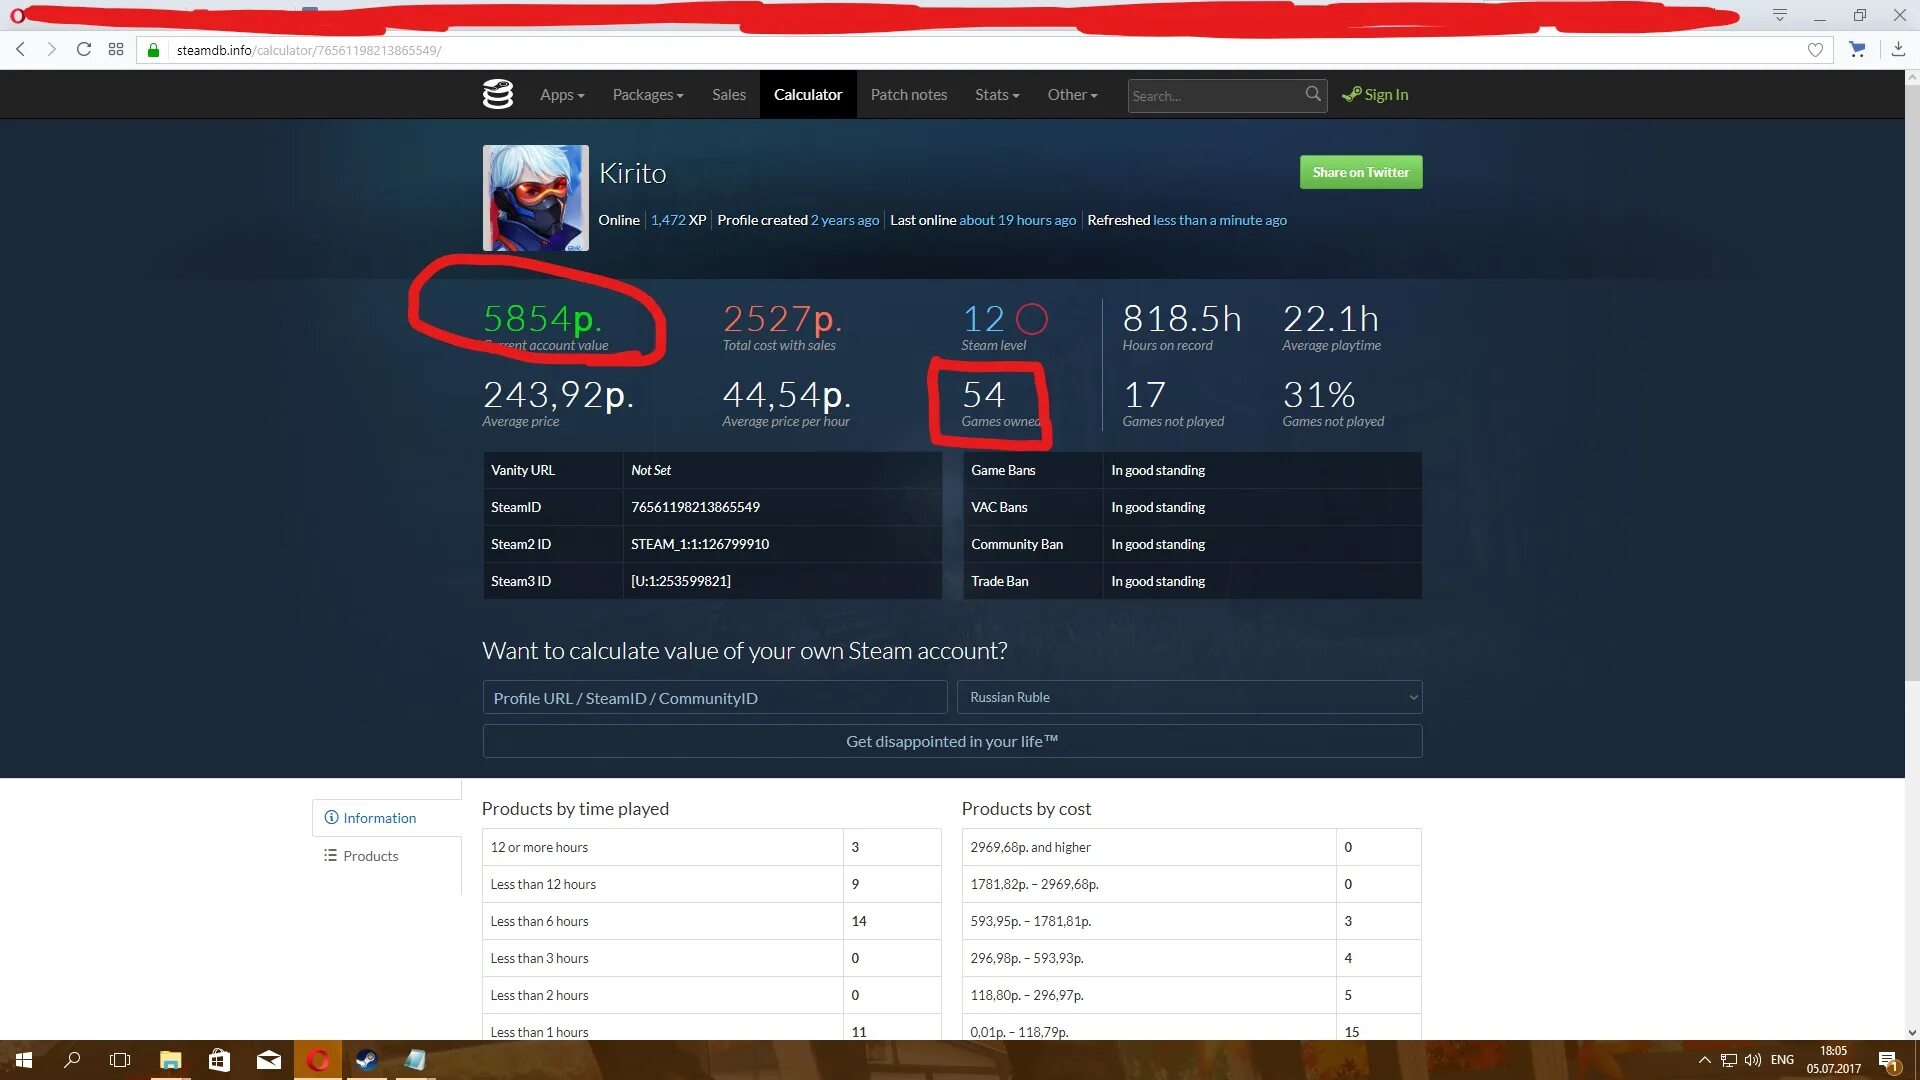Open Windows taskbar search

tap(72, 1060)
